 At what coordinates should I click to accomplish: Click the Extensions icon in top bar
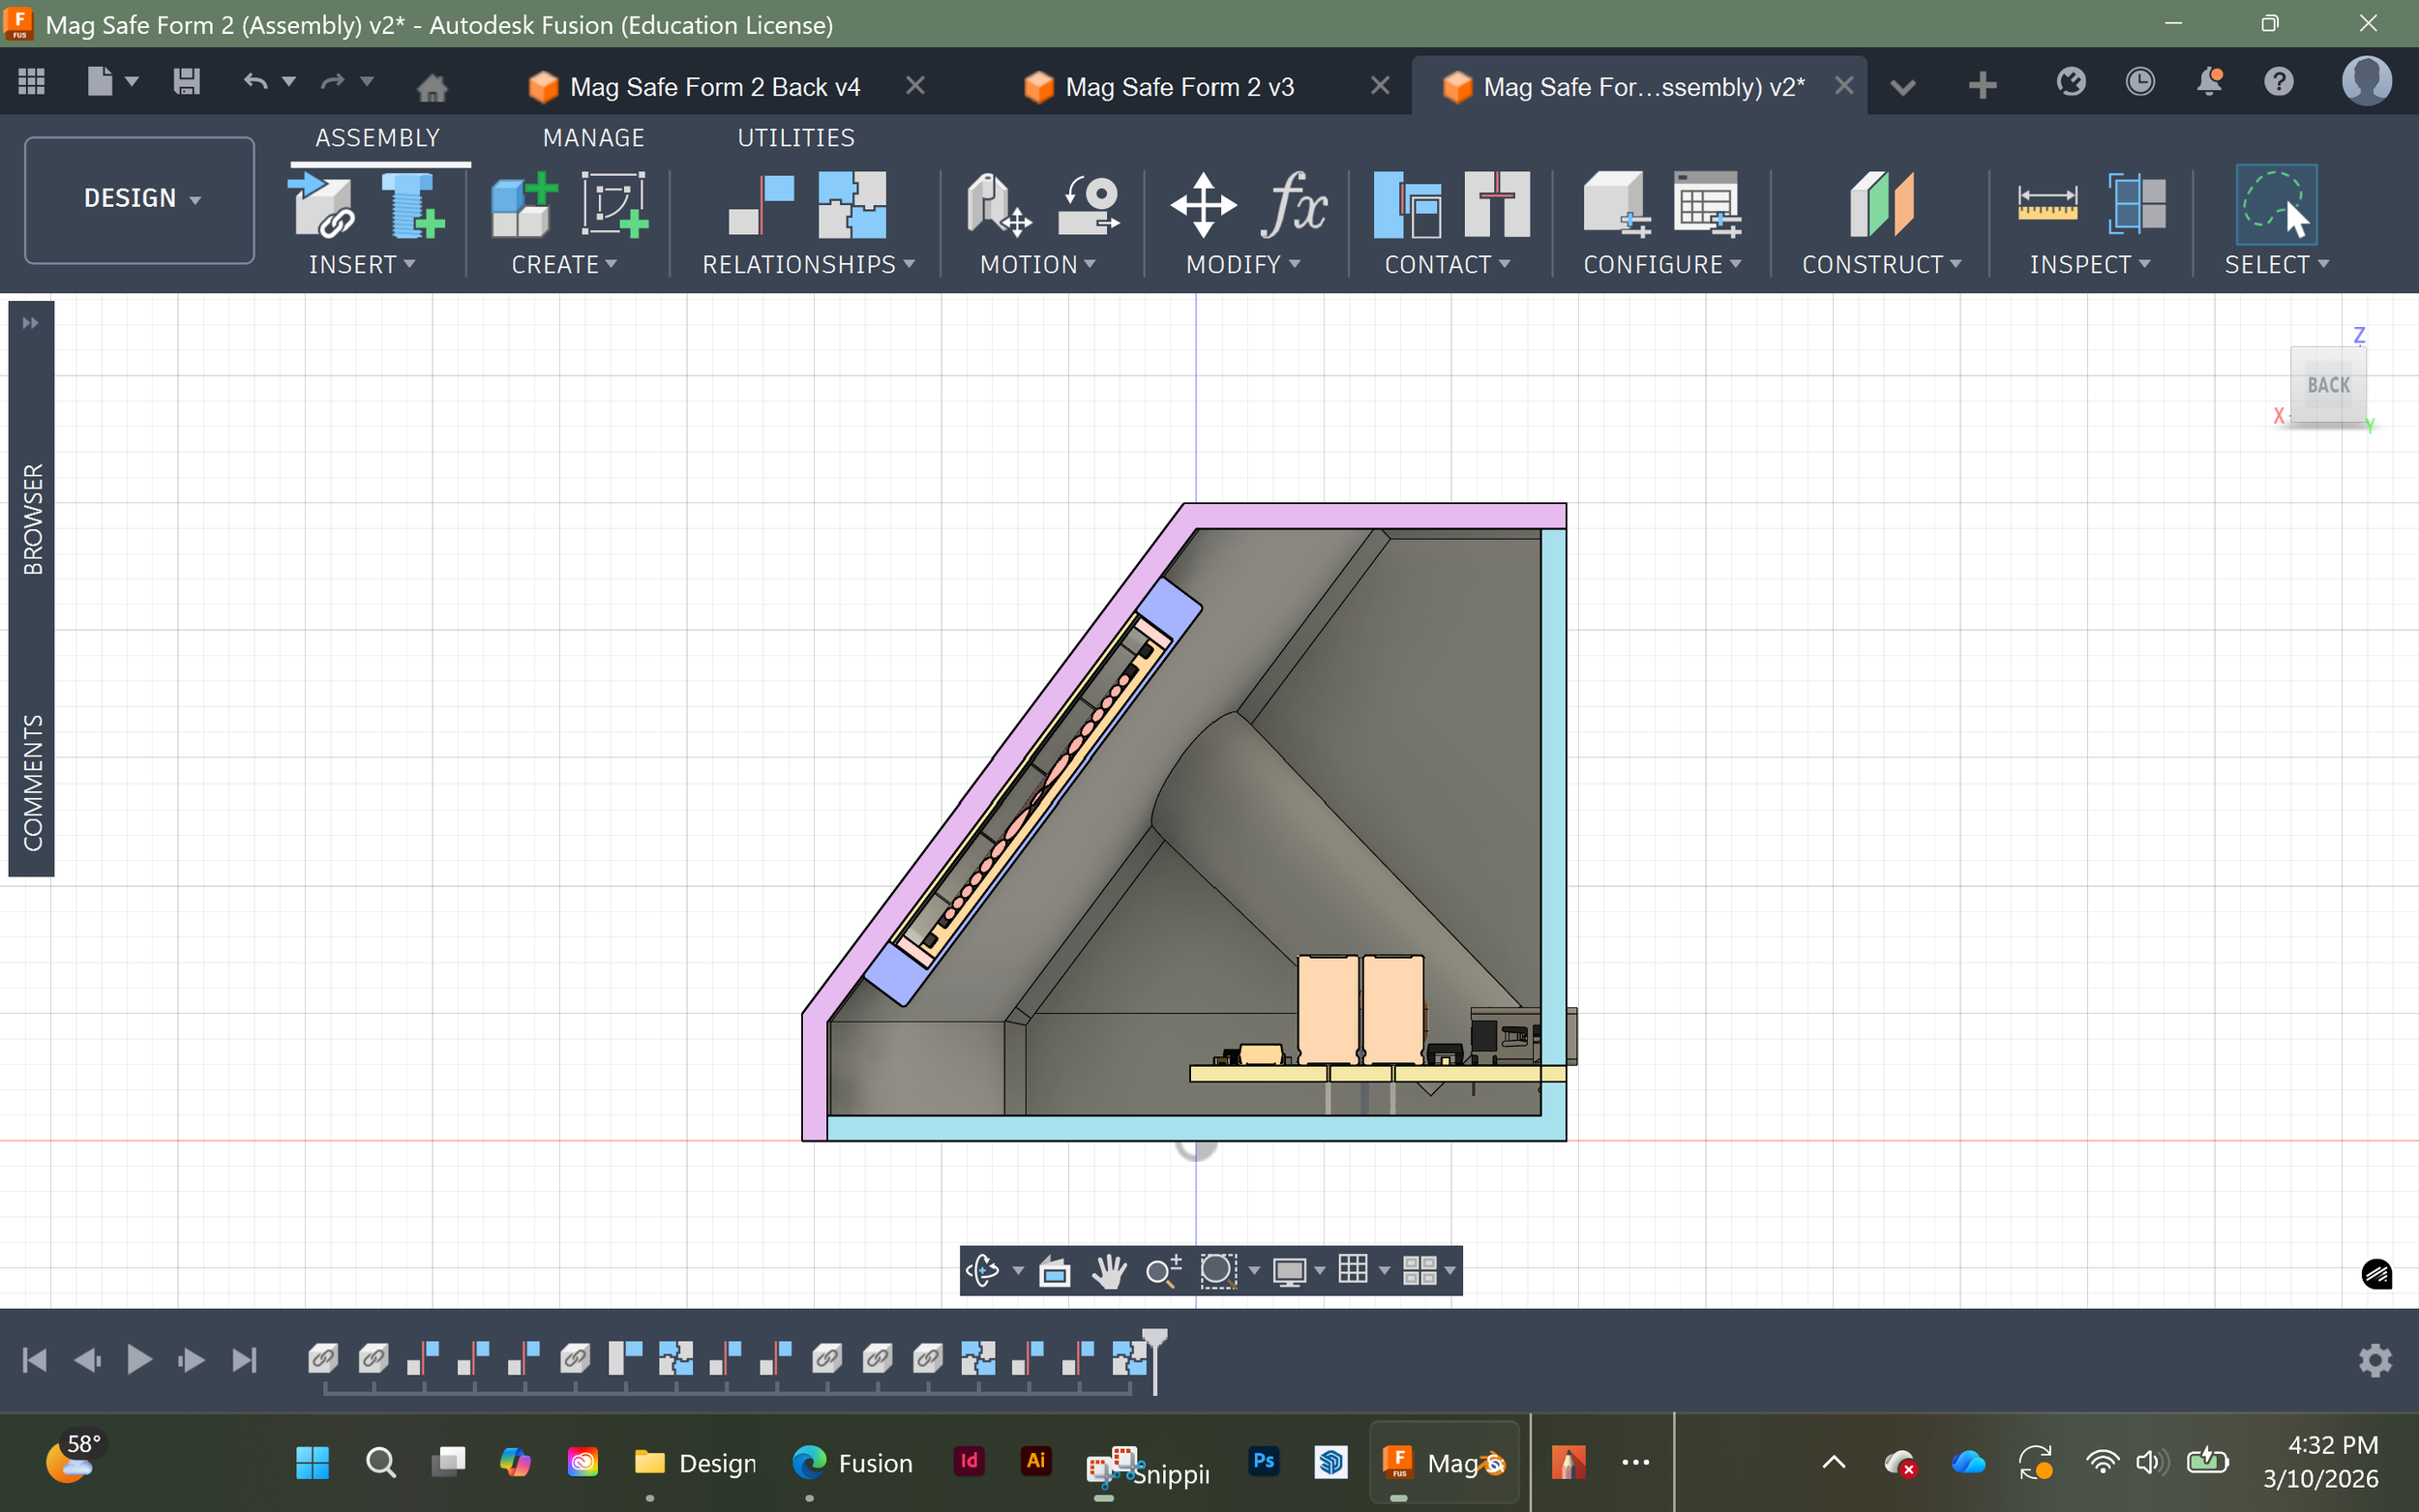(x=2071, y=82)
